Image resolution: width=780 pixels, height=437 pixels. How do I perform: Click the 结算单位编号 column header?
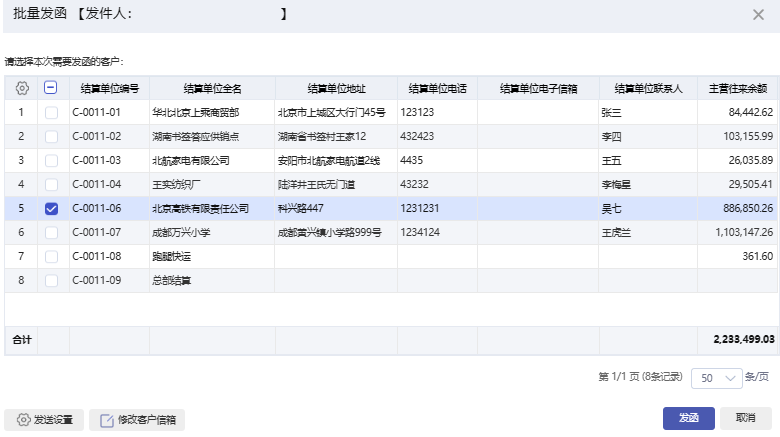(x=109, y=88)
